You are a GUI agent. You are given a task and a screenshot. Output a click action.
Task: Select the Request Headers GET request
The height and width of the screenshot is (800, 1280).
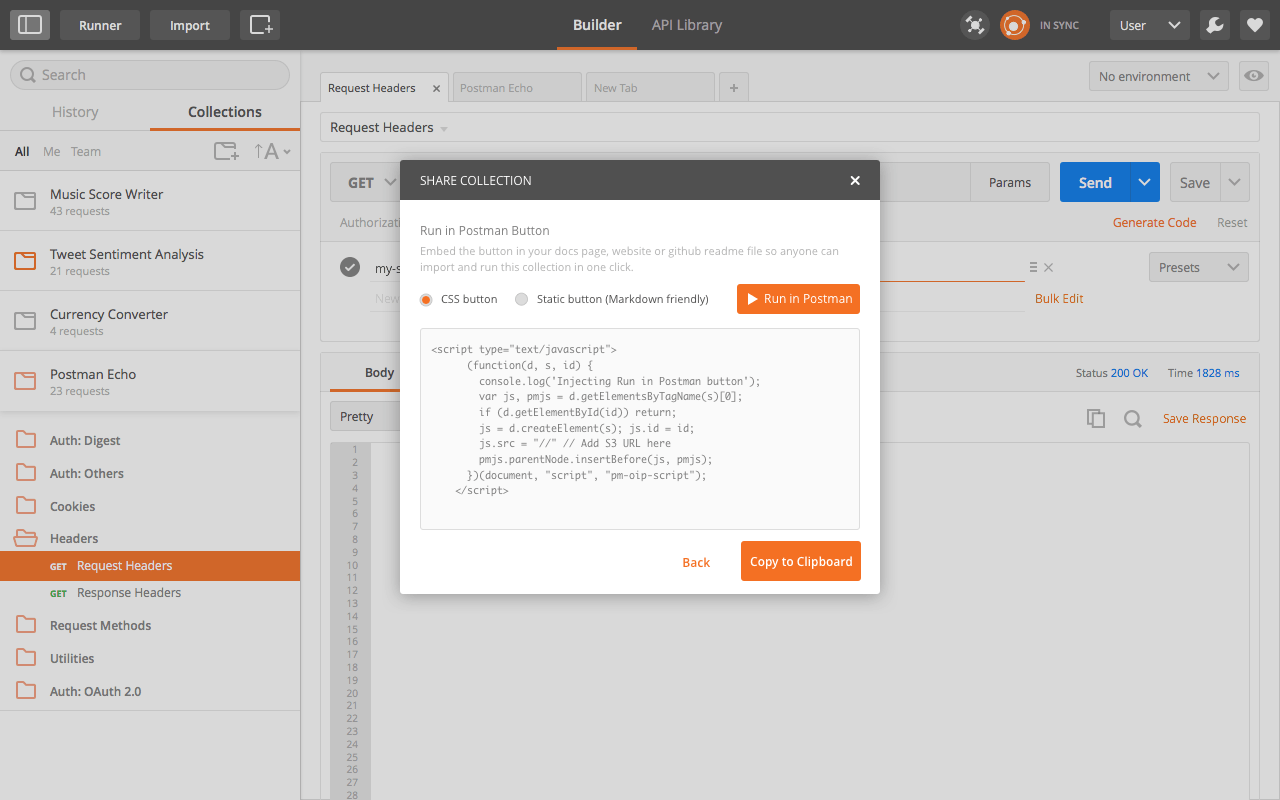[x=150, y=566]
